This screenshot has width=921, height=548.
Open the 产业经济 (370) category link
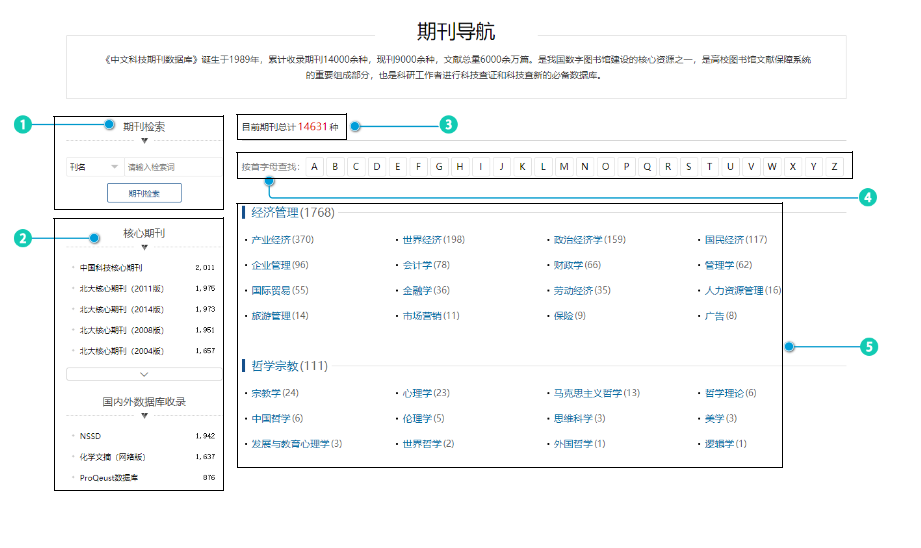pos(281,240)
